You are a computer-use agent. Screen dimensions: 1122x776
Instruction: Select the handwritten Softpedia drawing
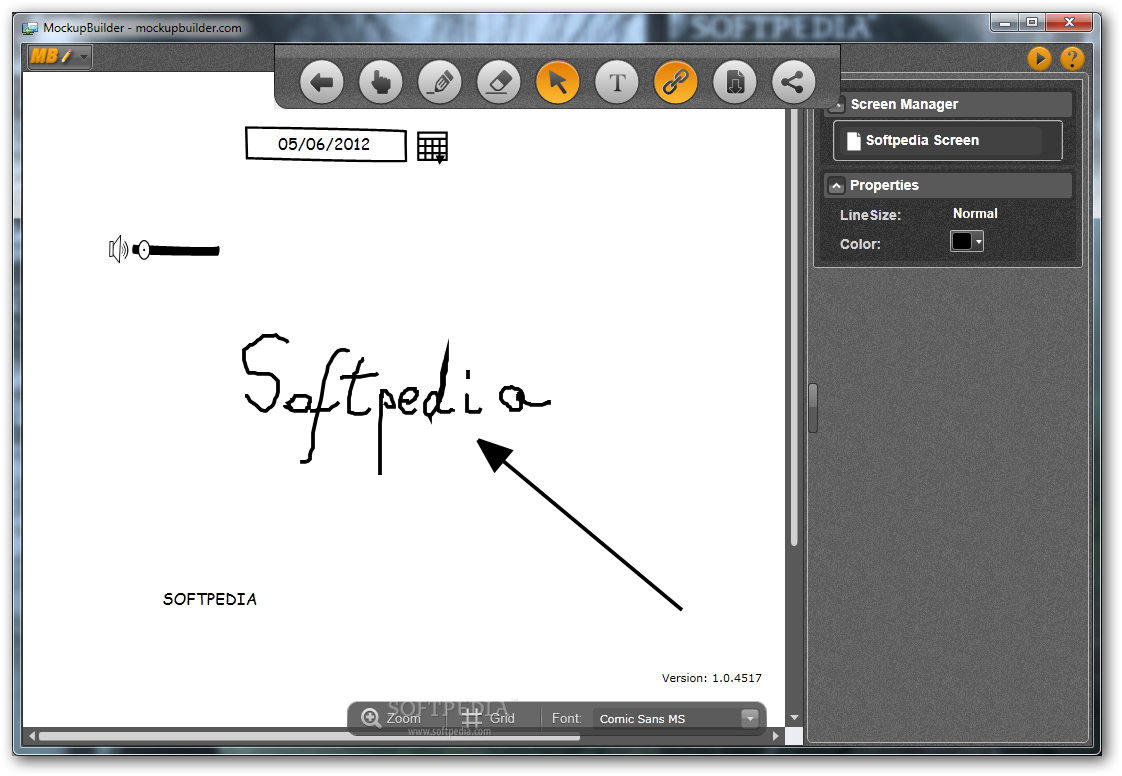point(396,403)
